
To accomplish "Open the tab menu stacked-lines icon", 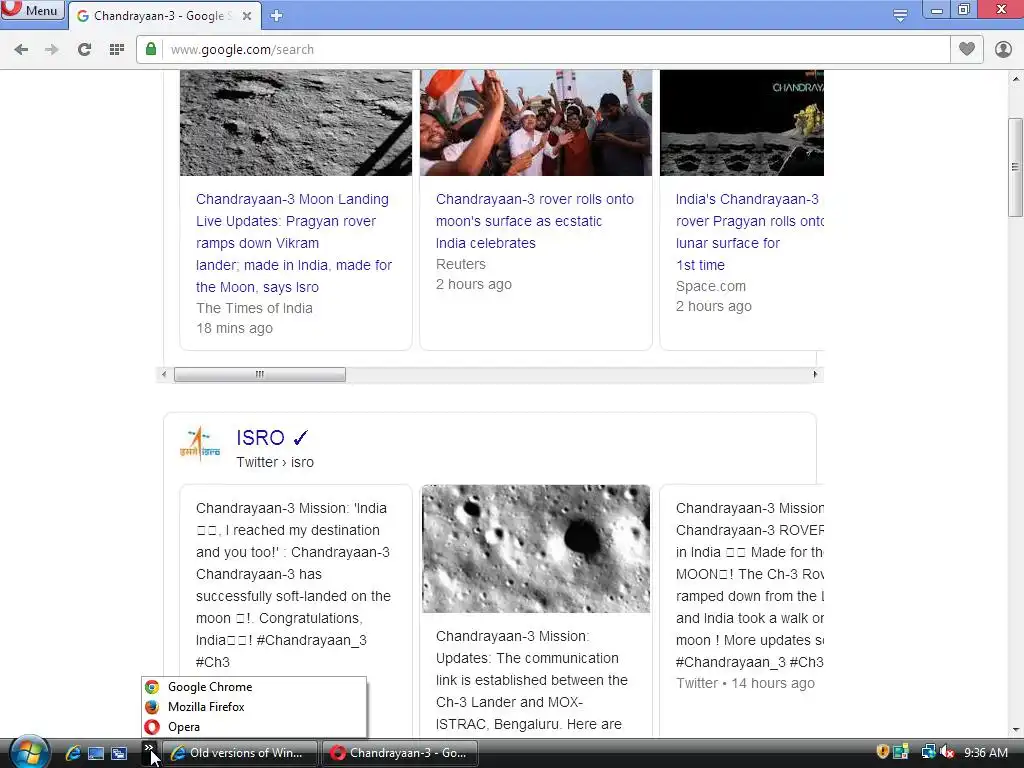I will point(900,15).
